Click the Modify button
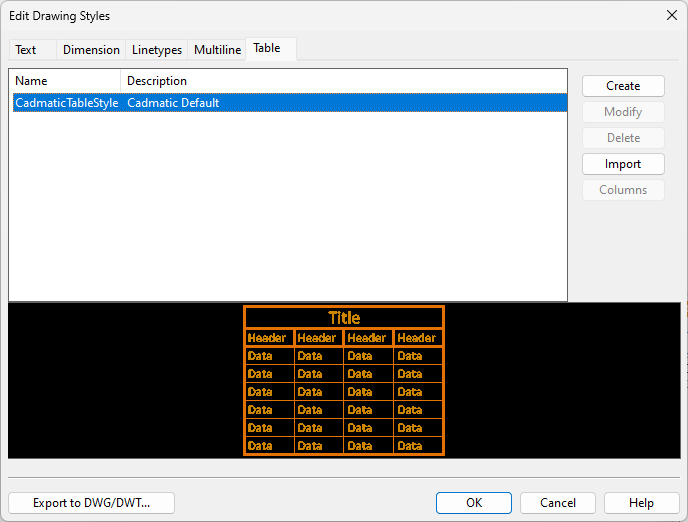 (623, 112)
